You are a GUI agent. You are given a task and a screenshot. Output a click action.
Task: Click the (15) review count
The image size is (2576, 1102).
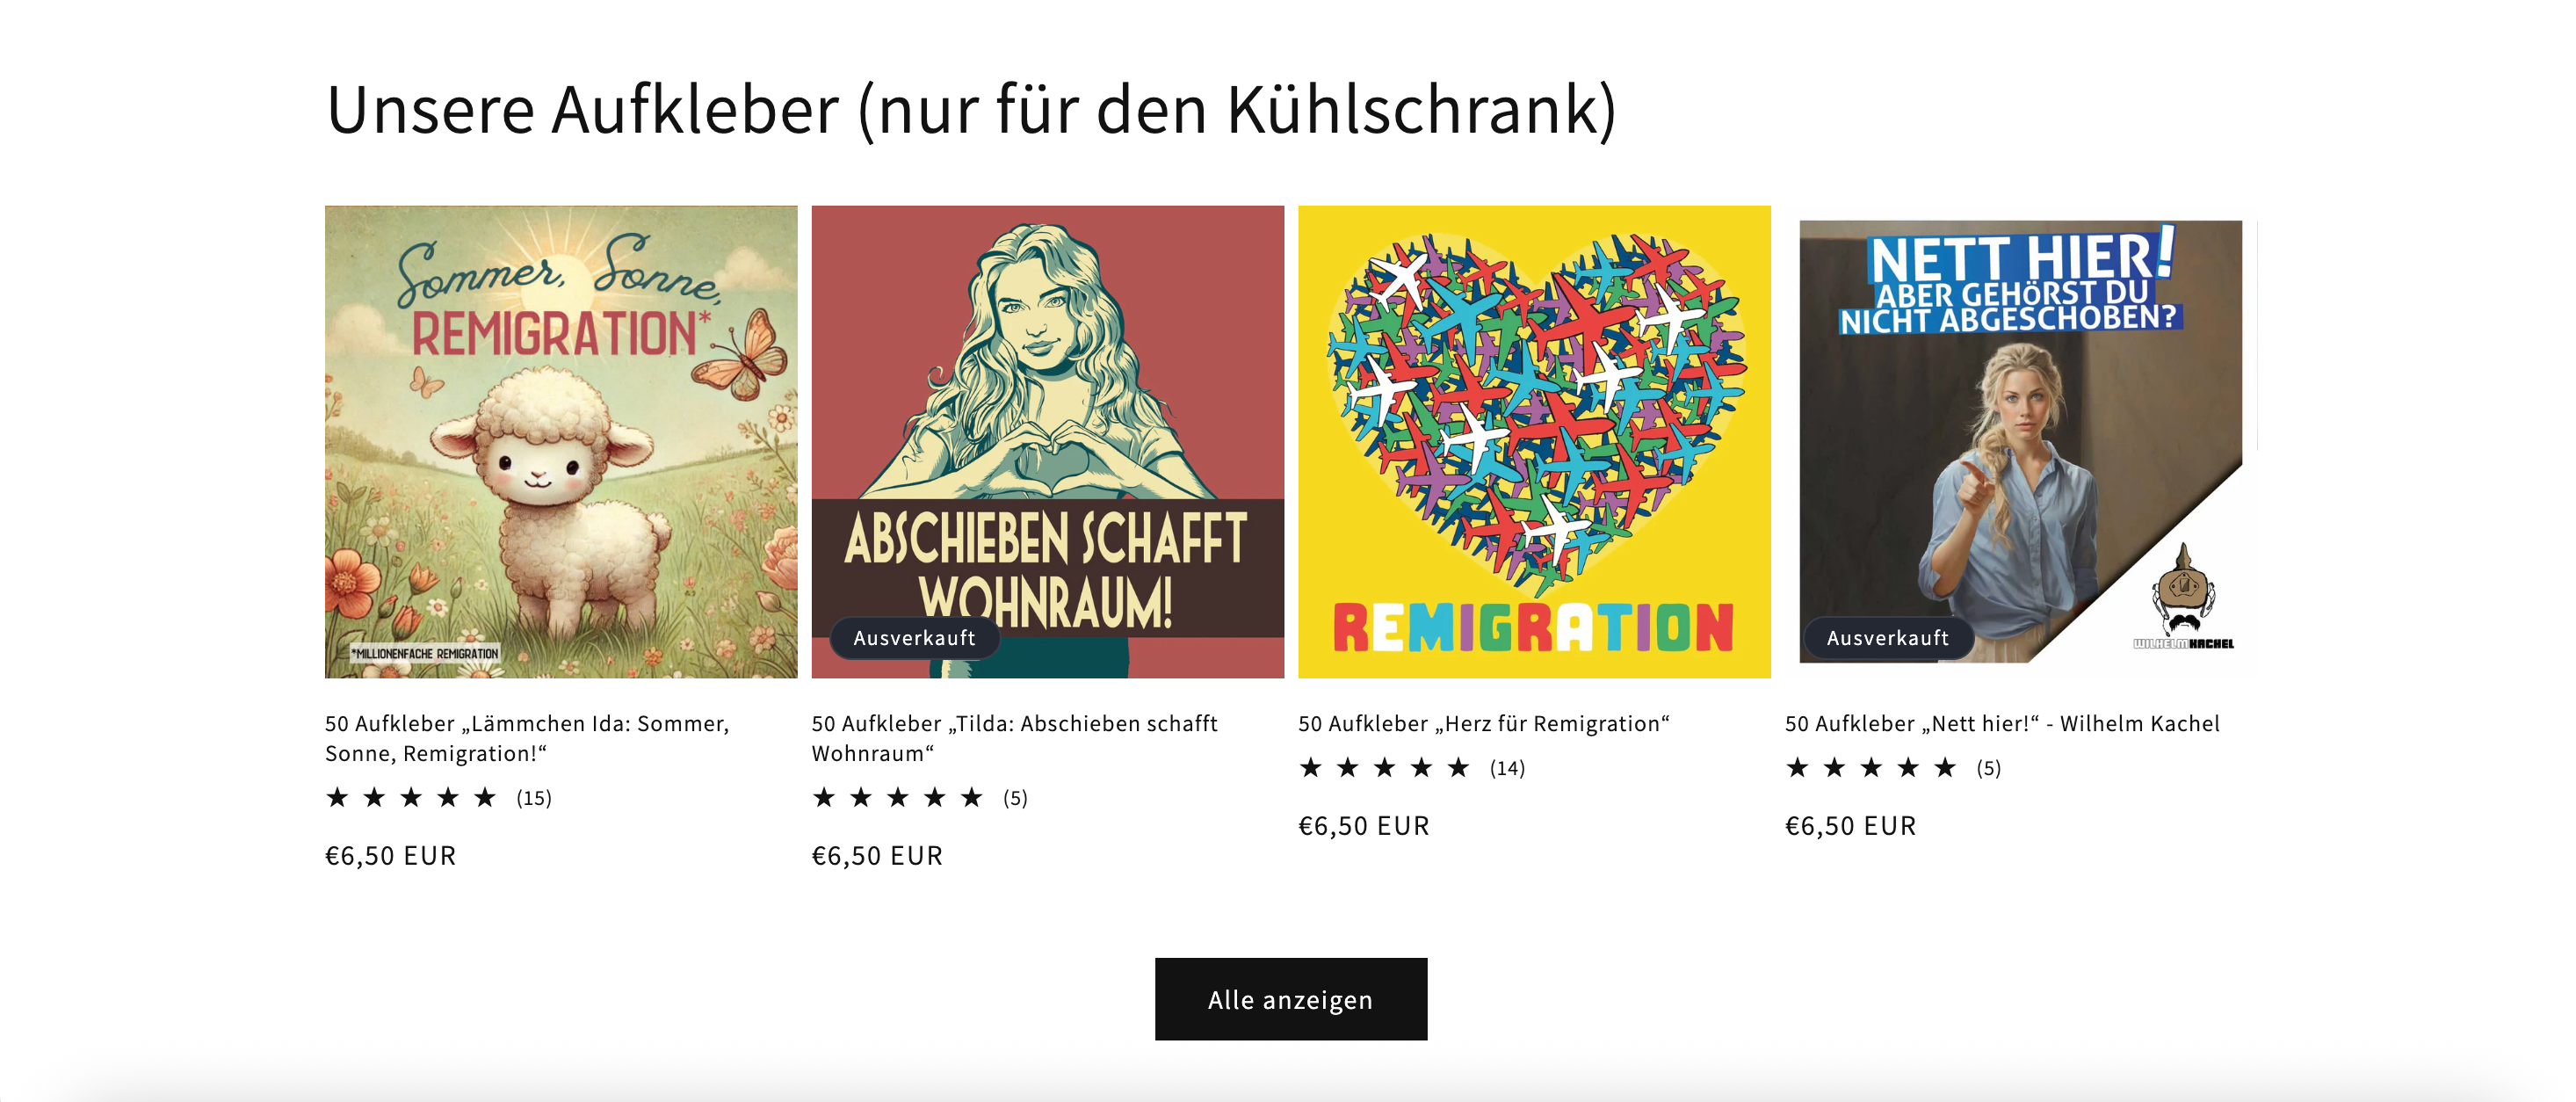pyautogui.click(x=534, y=798)
